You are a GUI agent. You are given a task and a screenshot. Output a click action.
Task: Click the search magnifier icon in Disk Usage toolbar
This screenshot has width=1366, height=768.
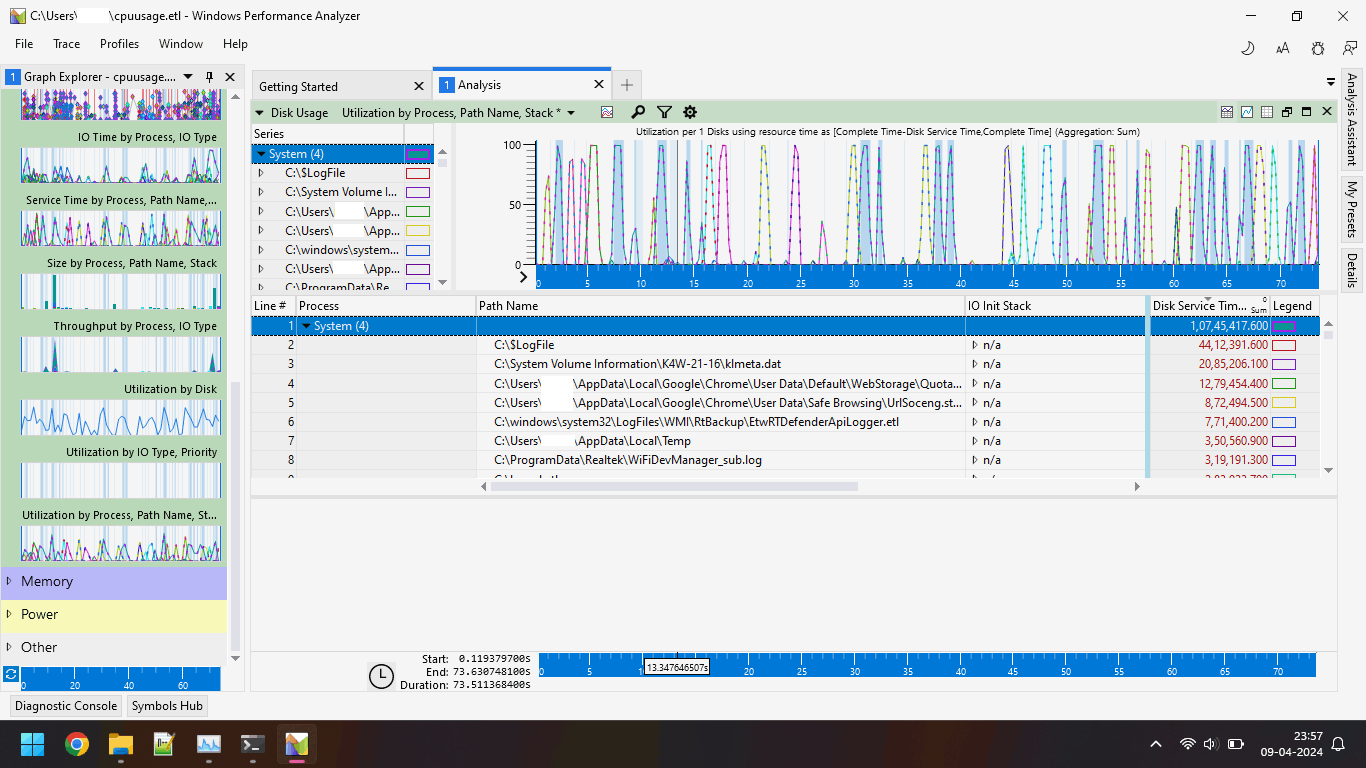(638, 113)
